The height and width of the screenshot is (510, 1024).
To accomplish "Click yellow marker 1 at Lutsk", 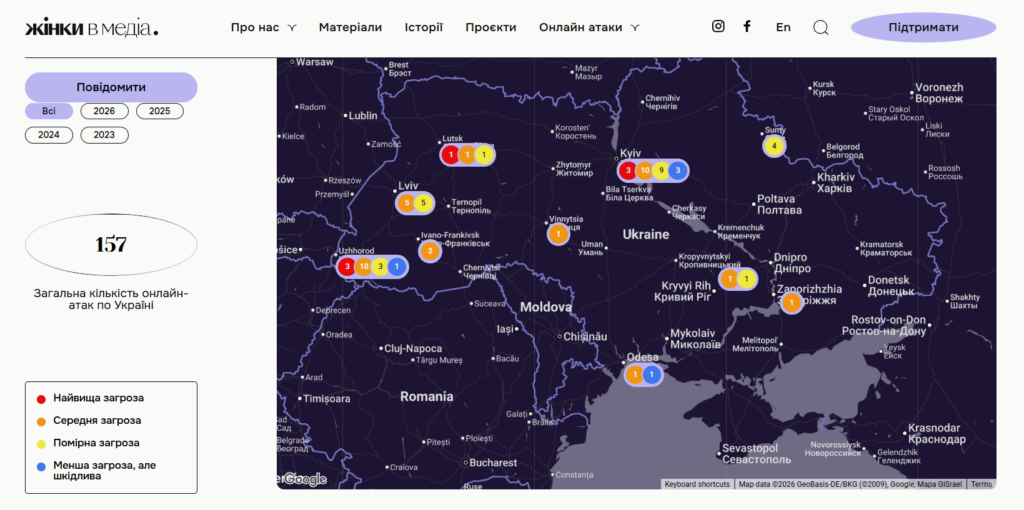I will [x=484, y=155].
